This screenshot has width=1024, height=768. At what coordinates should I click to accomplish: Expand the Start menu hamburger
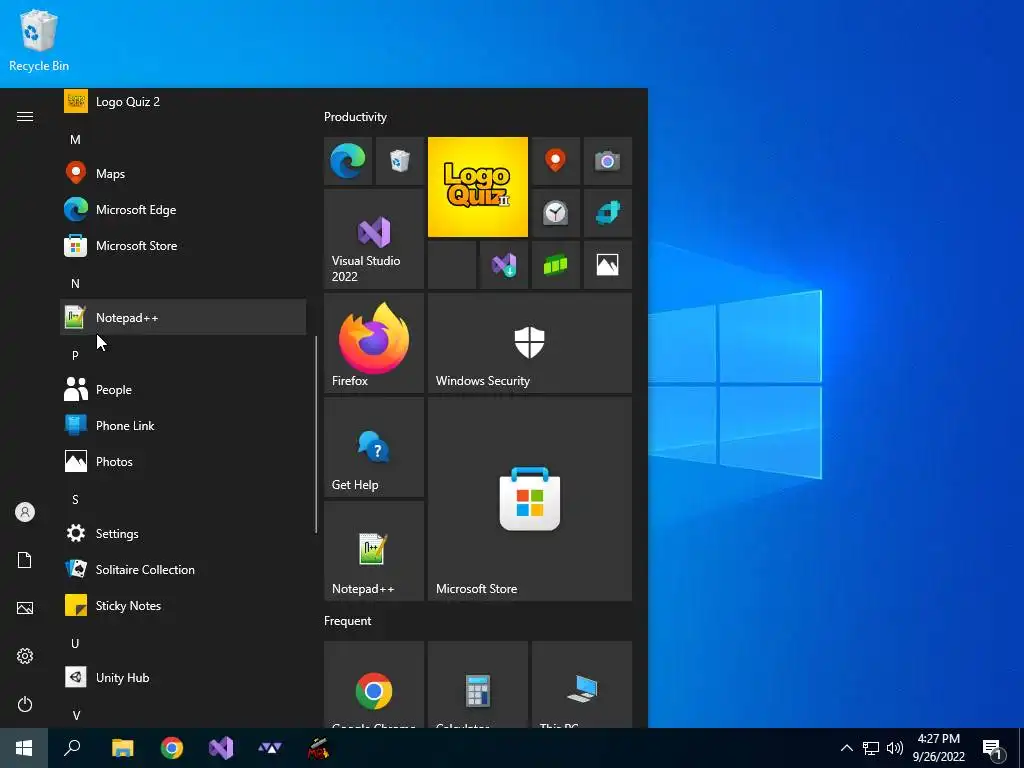25,116
